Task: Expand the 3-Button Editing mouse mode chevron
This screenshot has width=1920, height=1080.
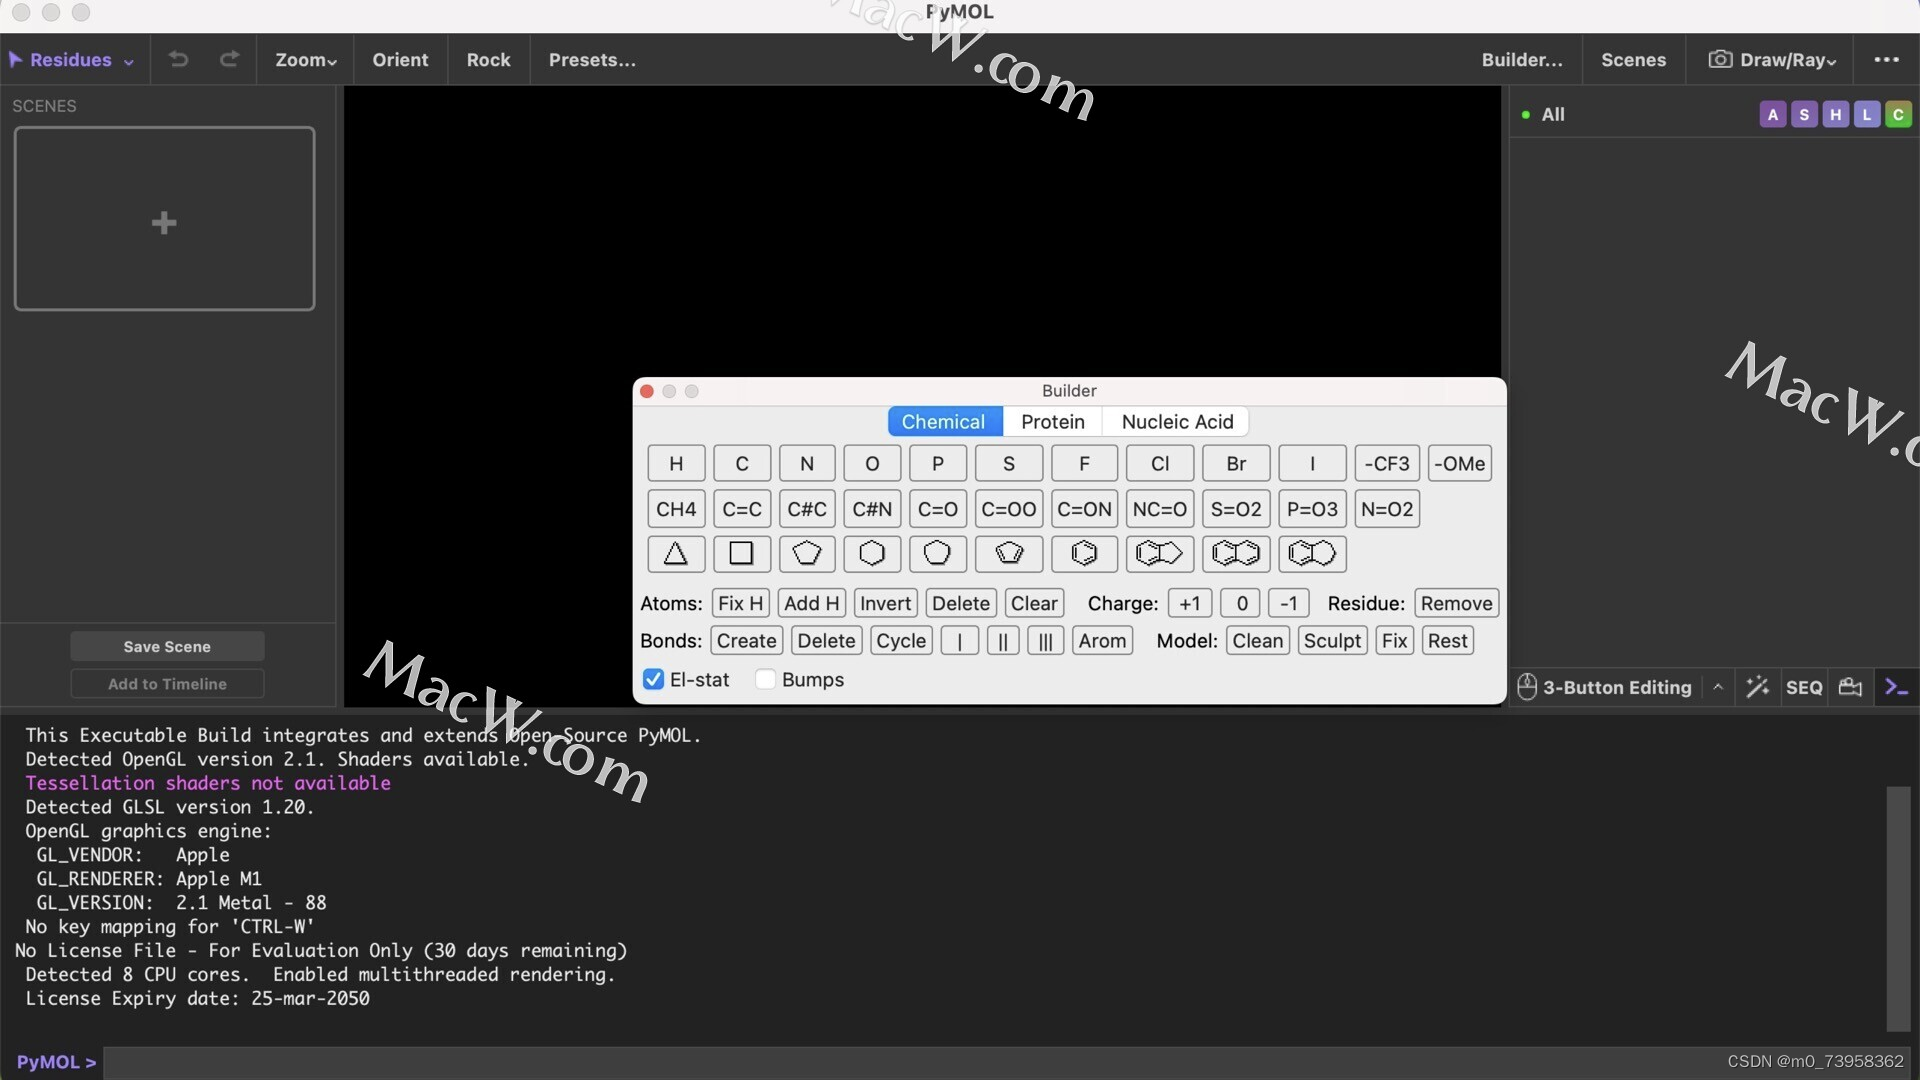Action: click(x=1718, y=687)
